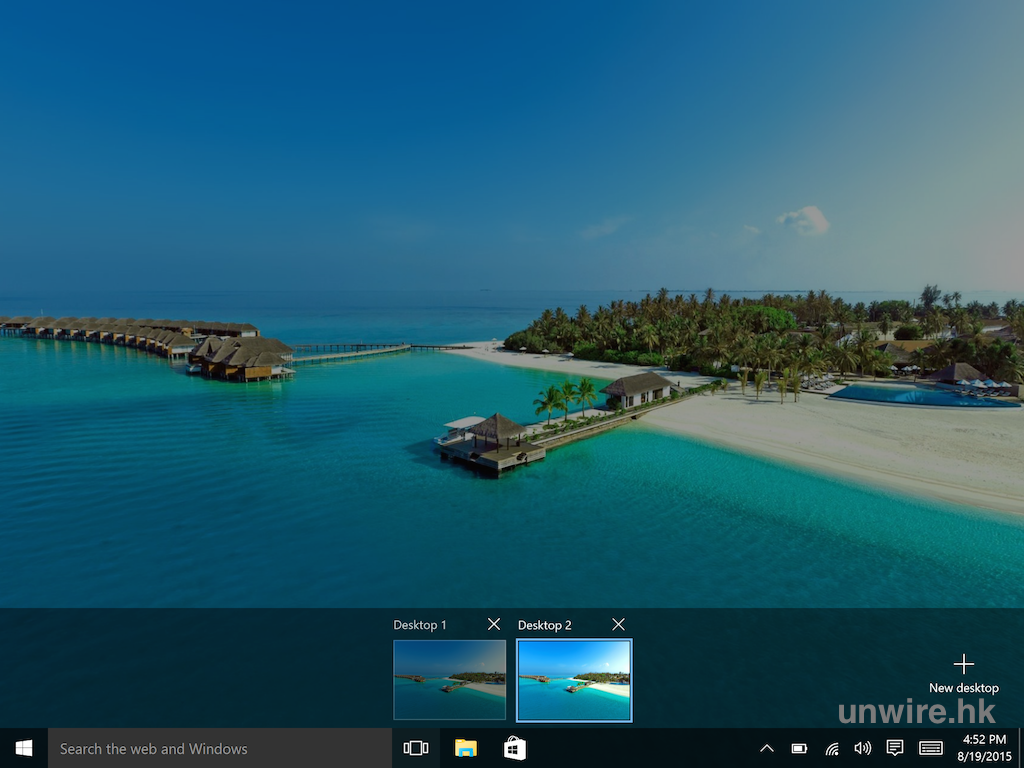Close Desktop 2 with its X
The image size is (1024, 768).
tap(618, 624)
